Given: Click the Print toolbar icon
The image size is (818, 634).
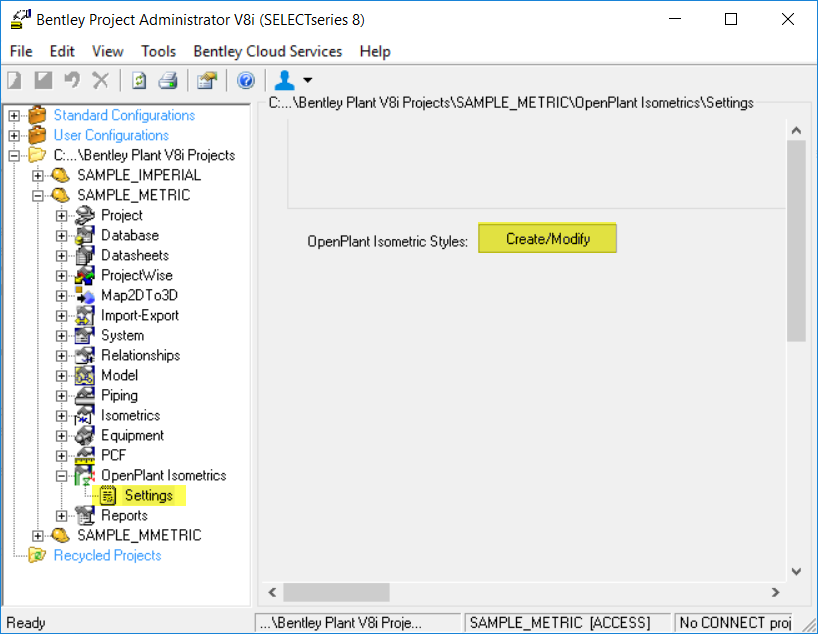Looking at the screenshot, I should pyautogui.click(x=168, y=80).
